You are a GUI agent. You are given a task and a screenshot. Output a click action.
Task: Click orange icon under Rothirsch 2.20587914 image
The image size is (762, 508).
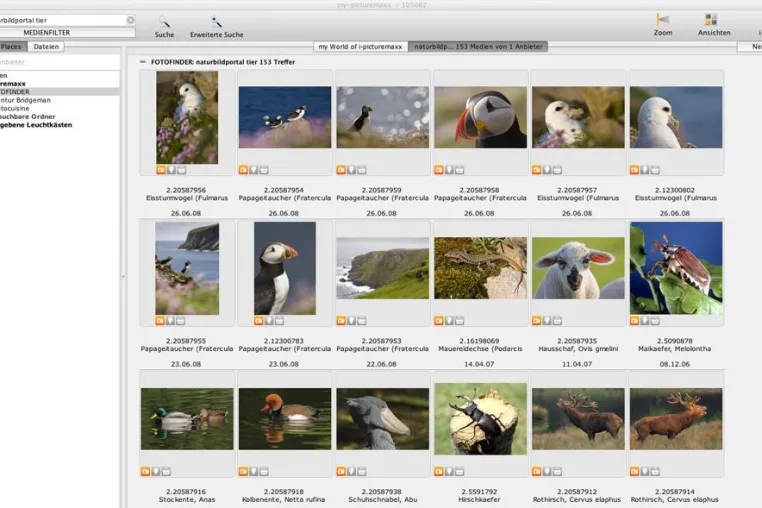click(634, 471)
